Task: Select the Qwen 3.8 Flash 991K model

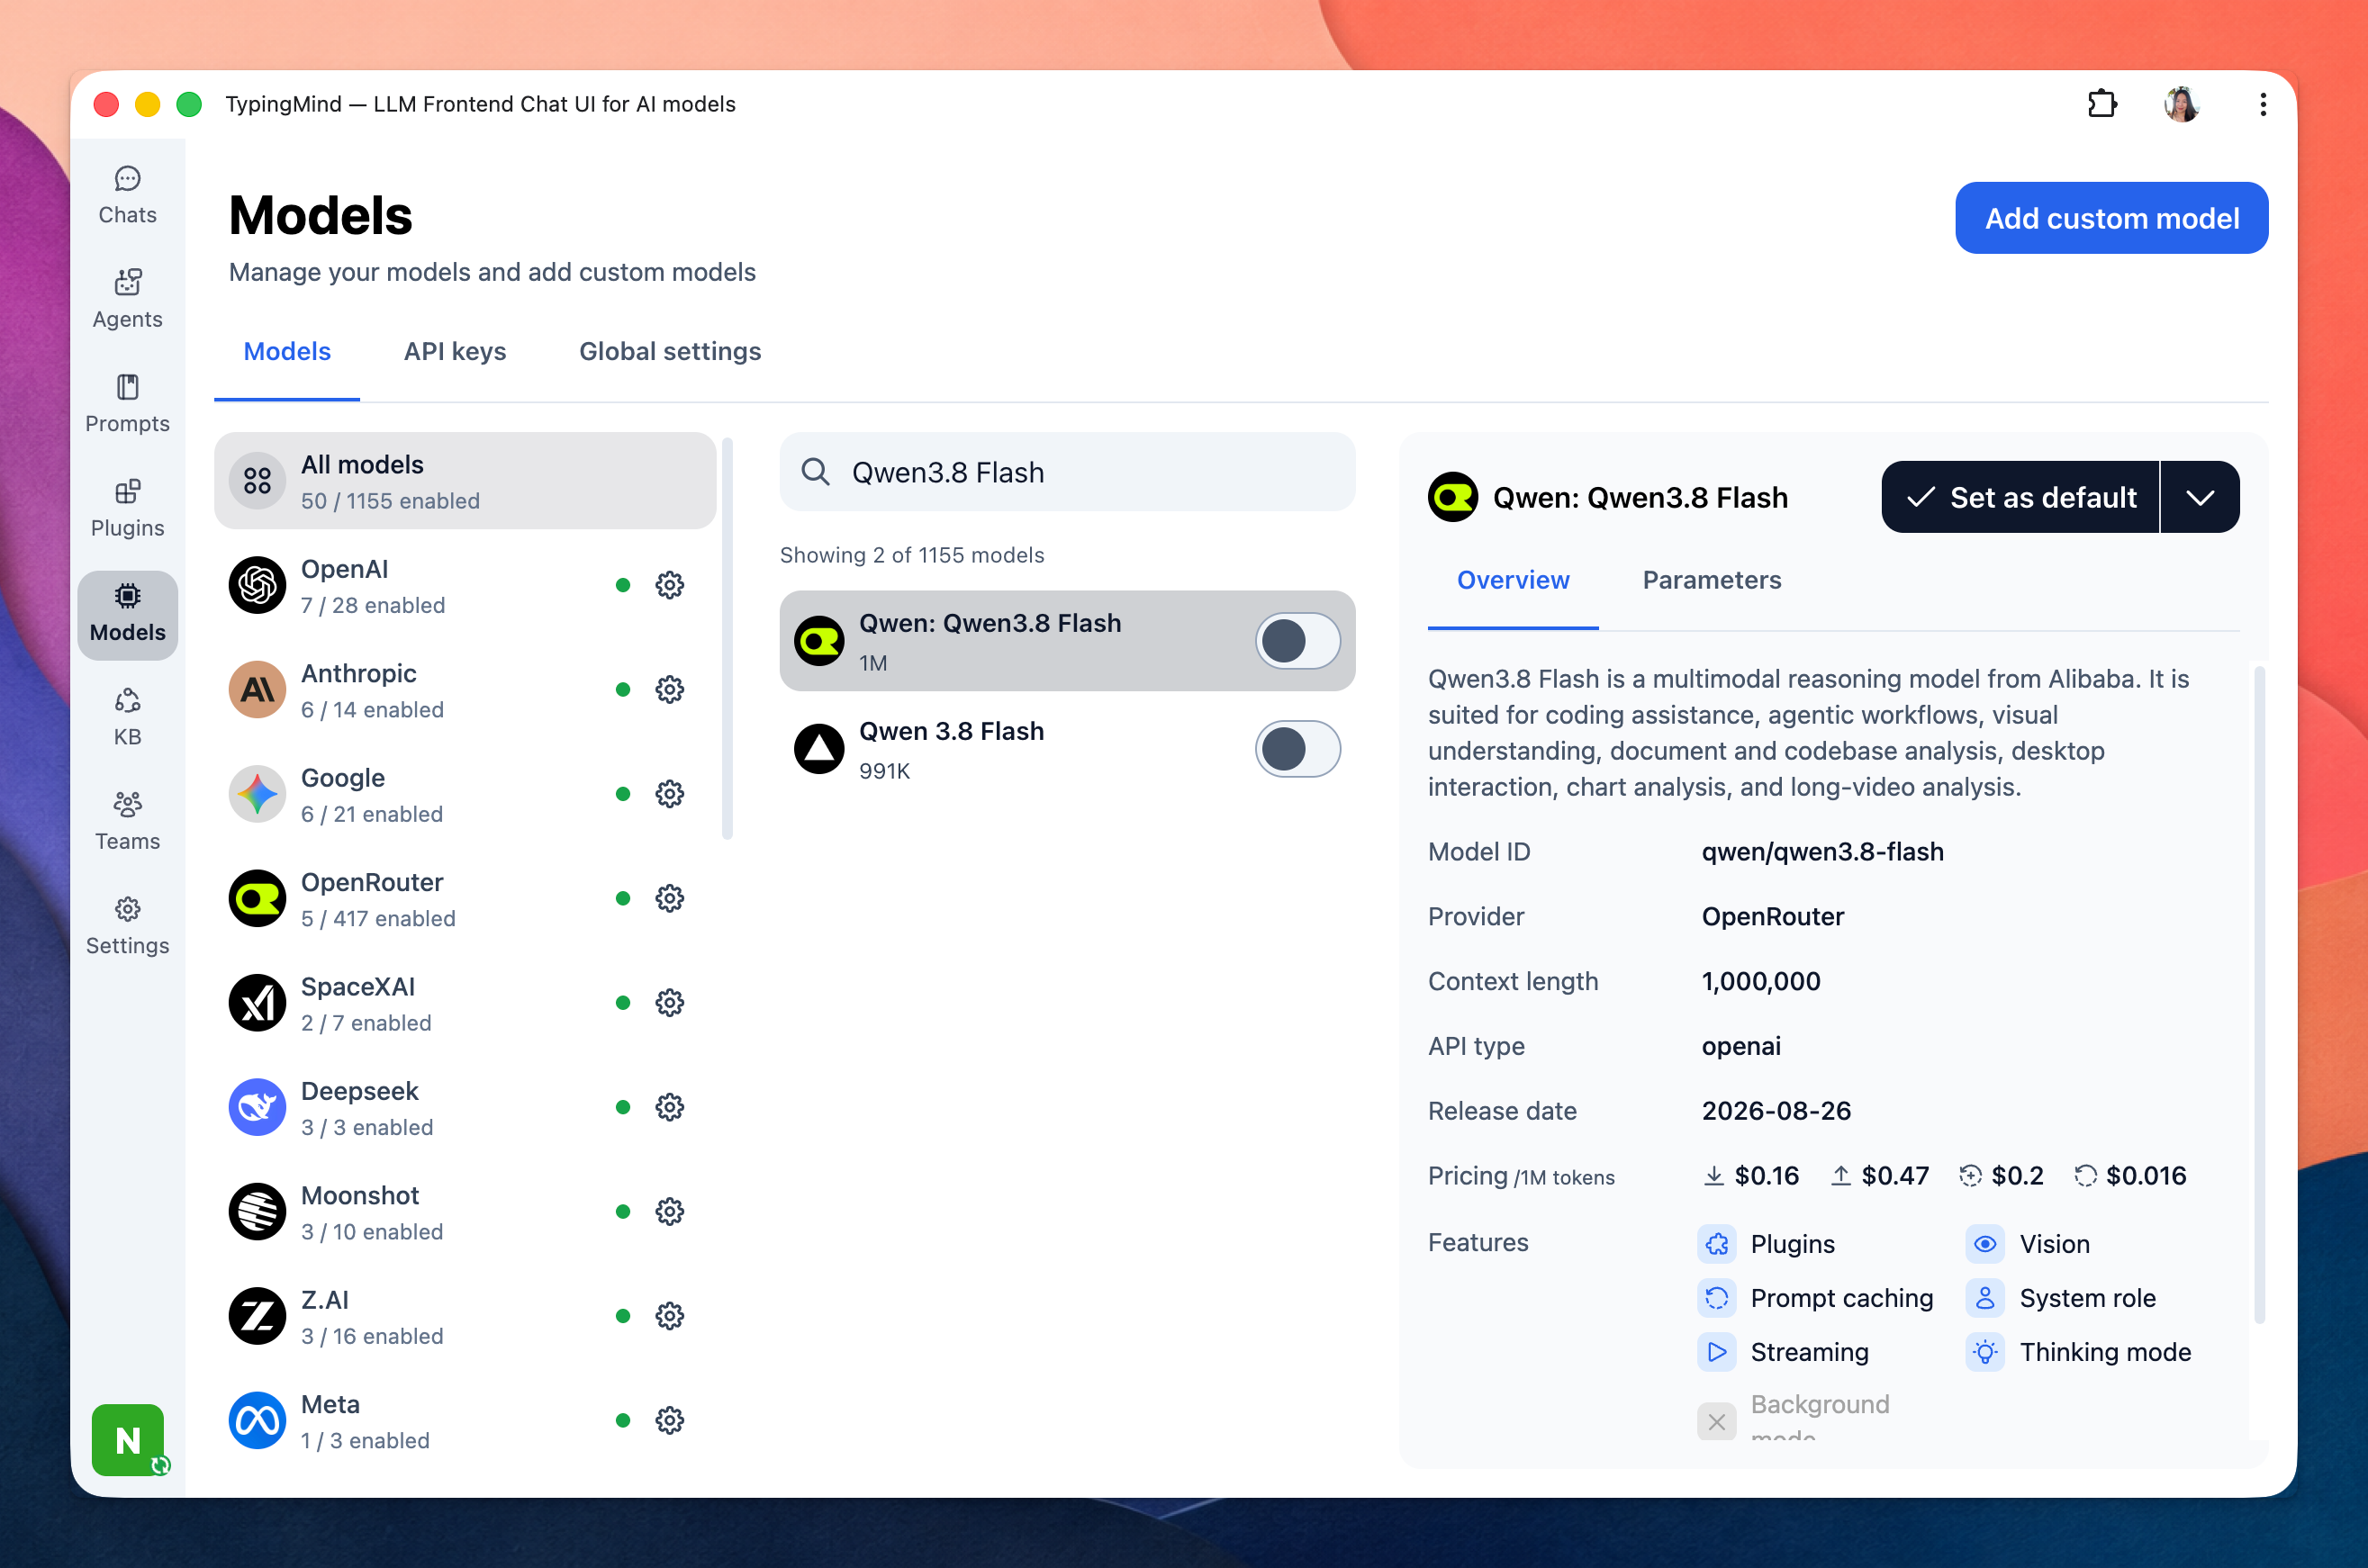Action: click(x=1067, y=749)
